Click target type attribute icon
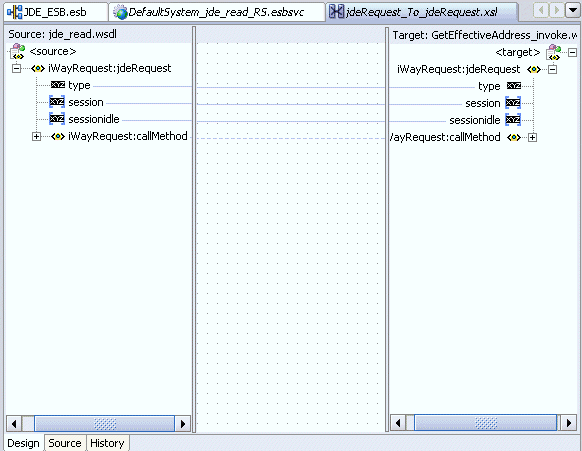 [514, 86]
